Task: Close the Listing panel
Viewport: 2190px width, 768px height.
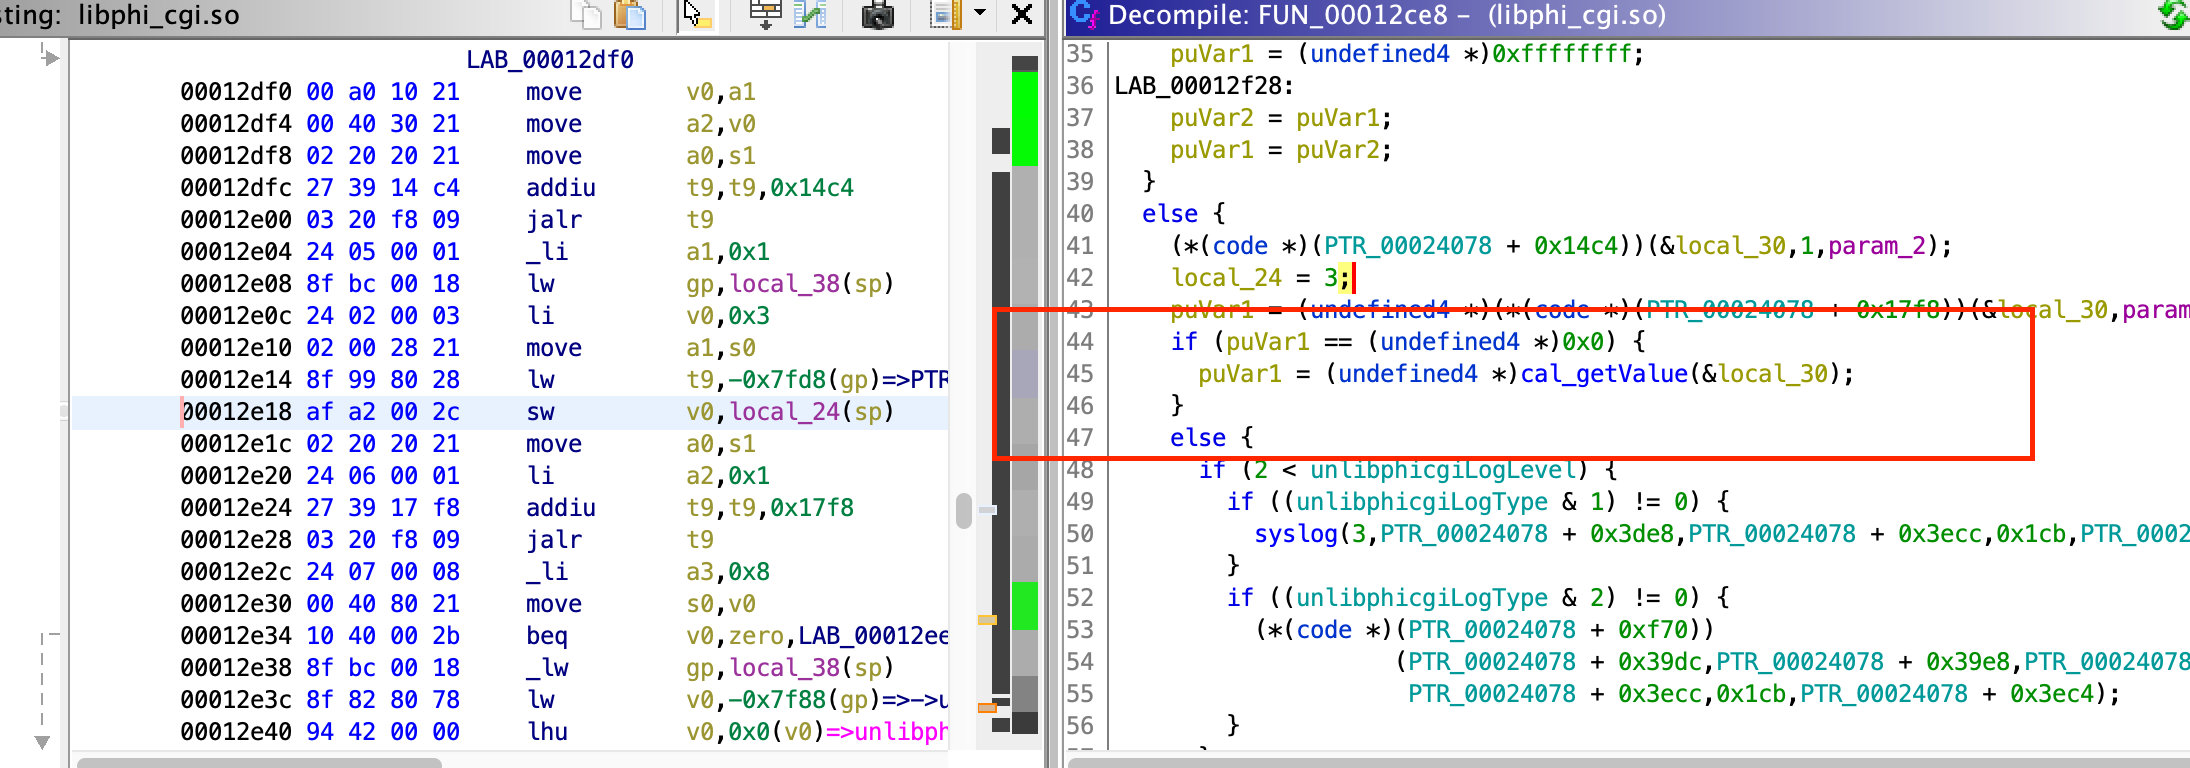Action: [1022, 14]
